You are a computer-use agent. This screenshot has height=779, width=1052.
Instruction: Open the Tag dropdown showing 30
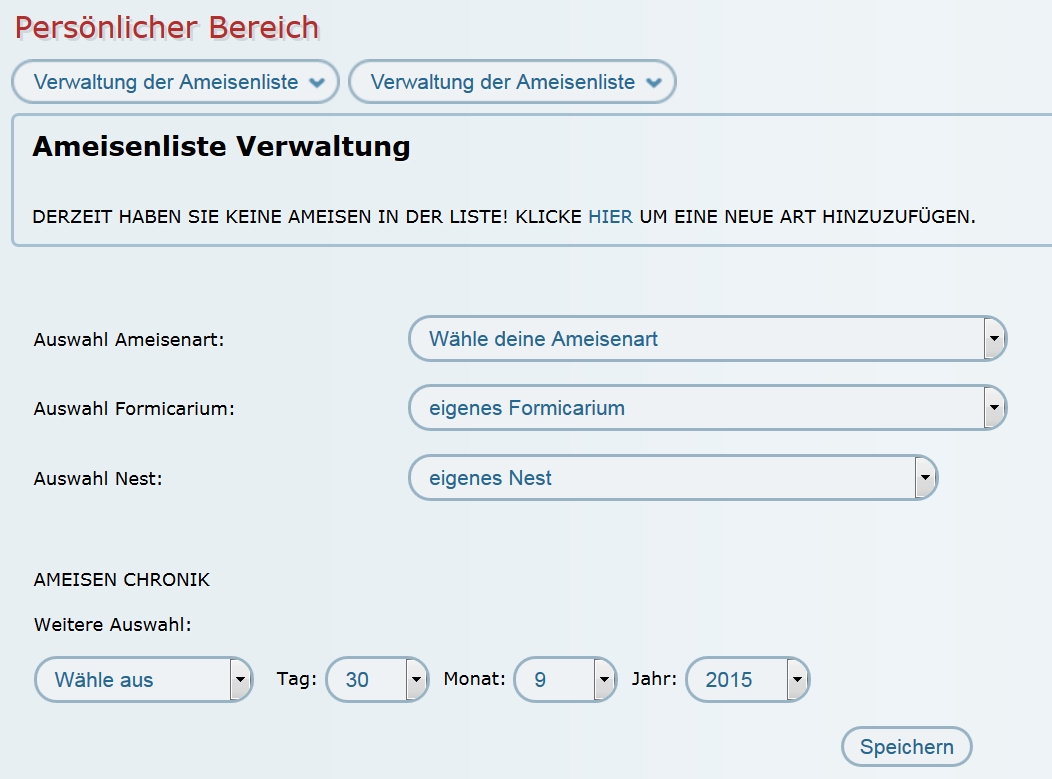click(366, 680)
